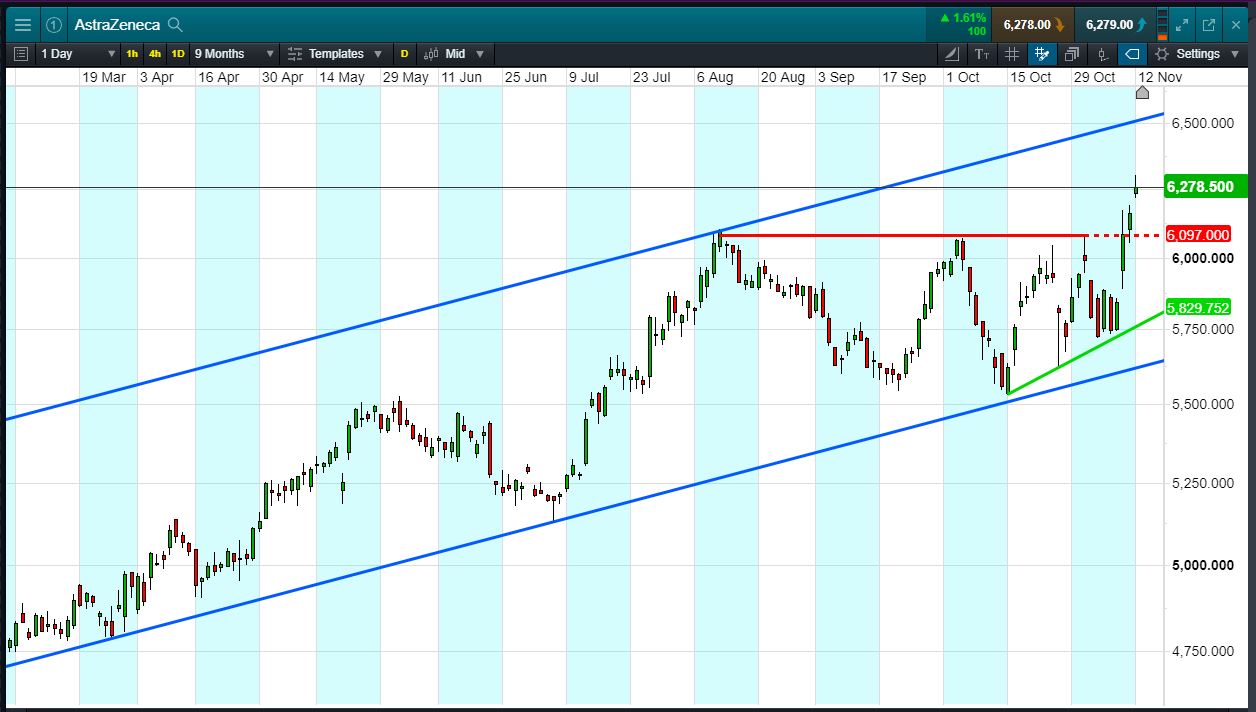Select the 1h quick interval
1256x712 pixels.
point(132,54)
